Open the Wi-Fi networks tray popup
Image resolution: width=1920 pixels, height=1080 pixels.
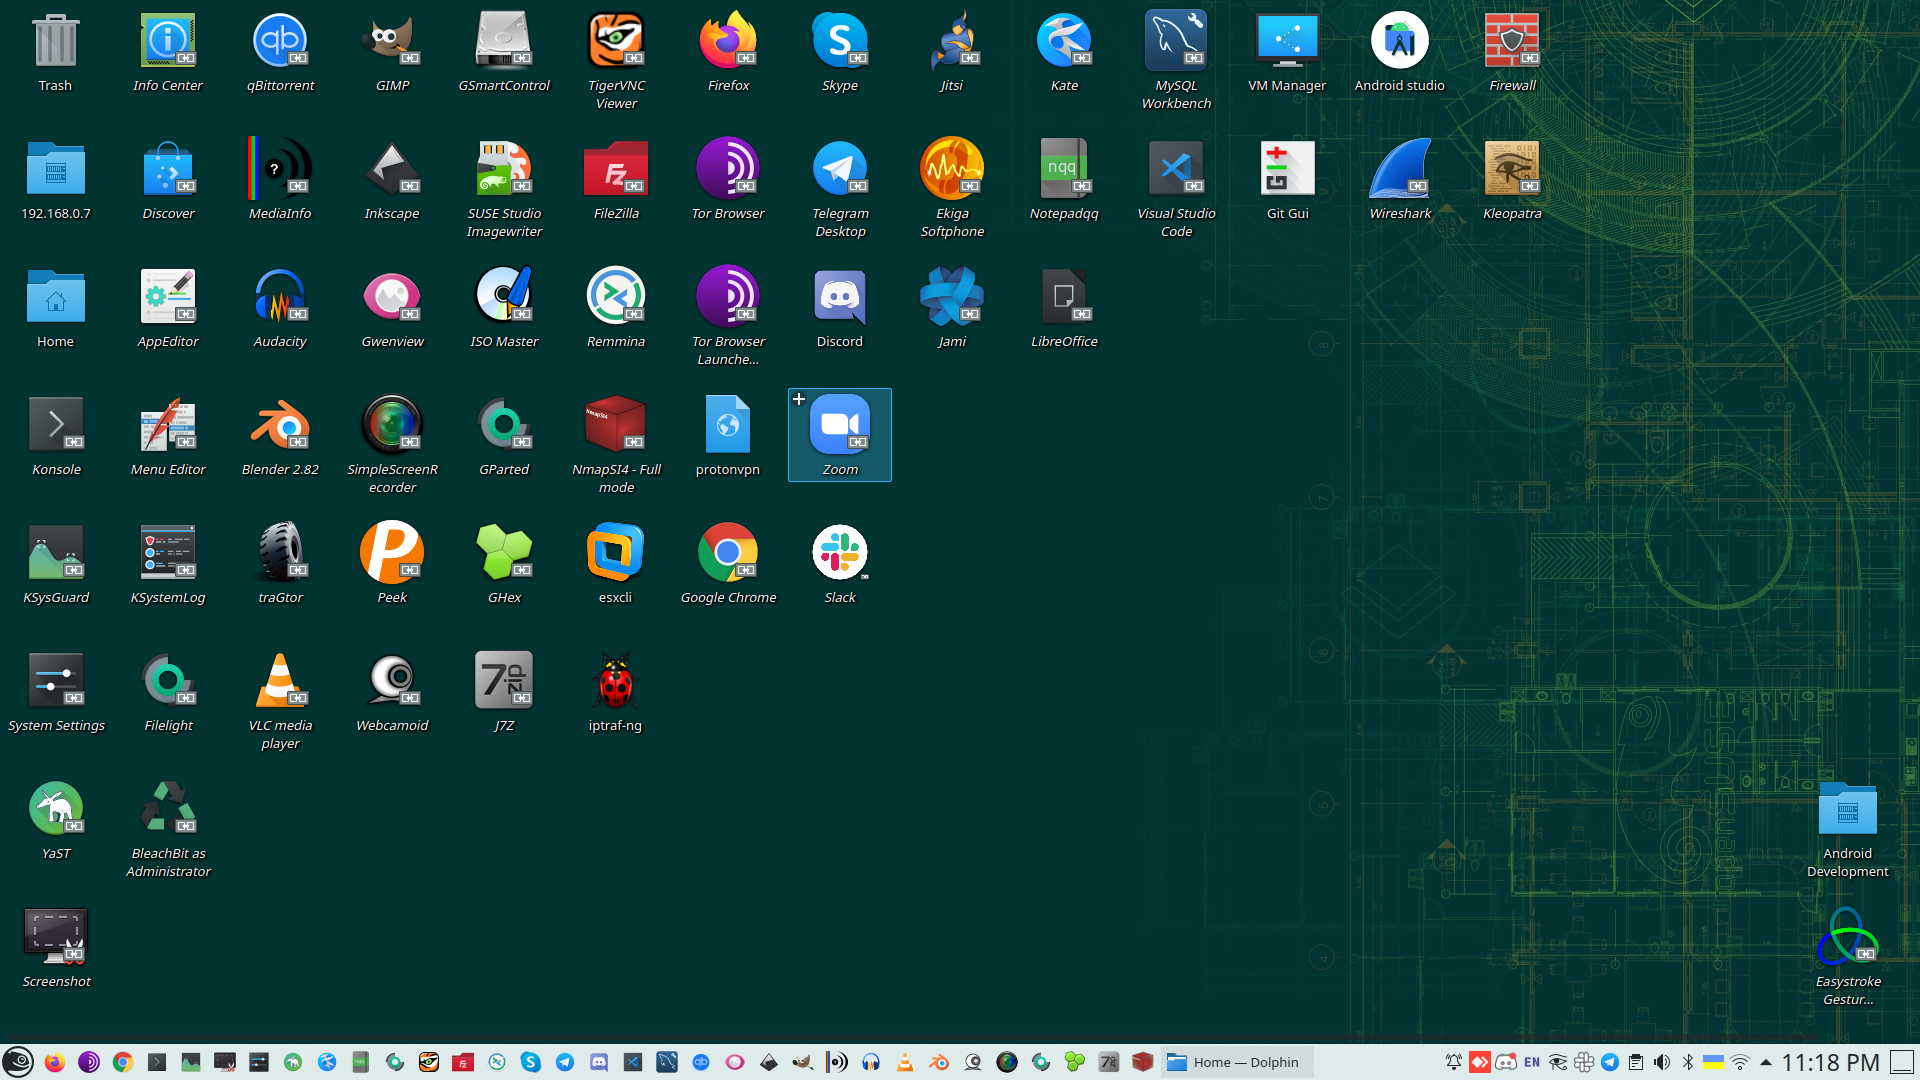tap(1740, 1062)
